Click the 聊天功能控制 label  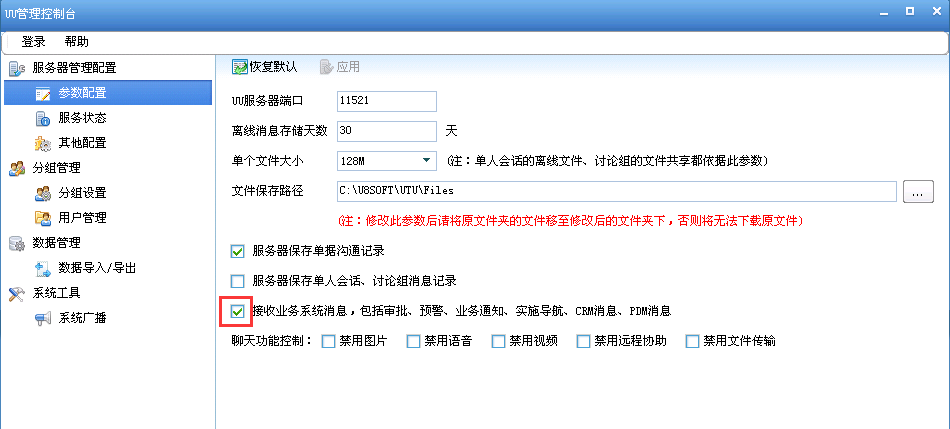(272, 342)
